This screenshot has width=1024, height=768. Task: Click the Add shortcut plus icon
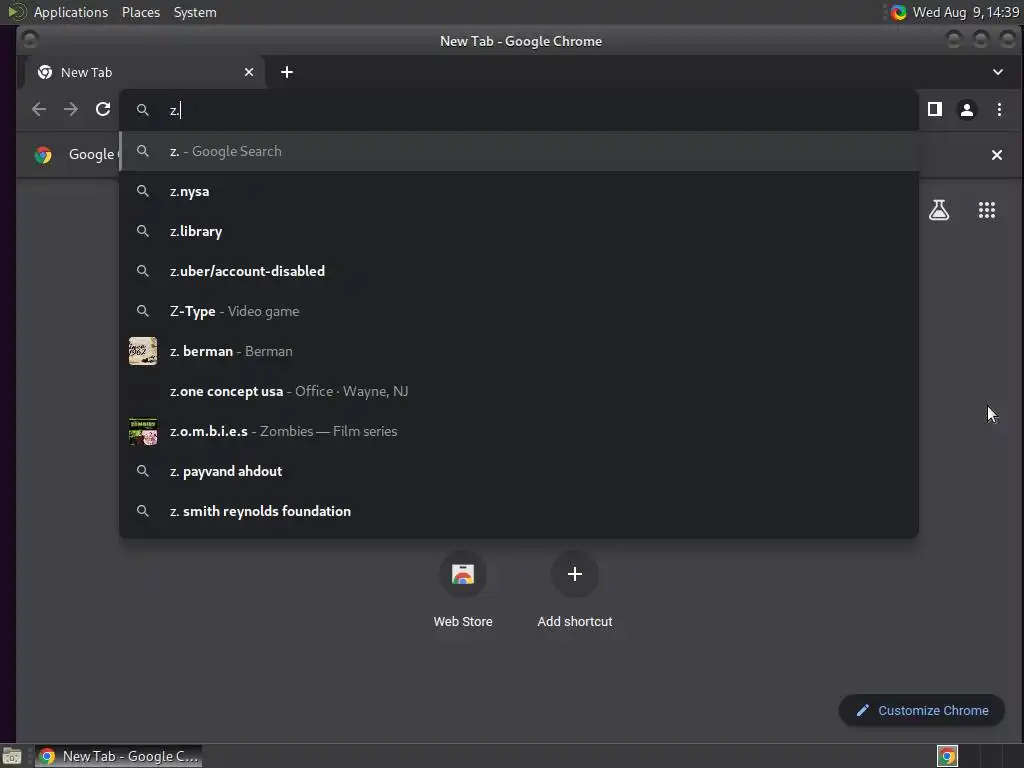tap(575, 574)
